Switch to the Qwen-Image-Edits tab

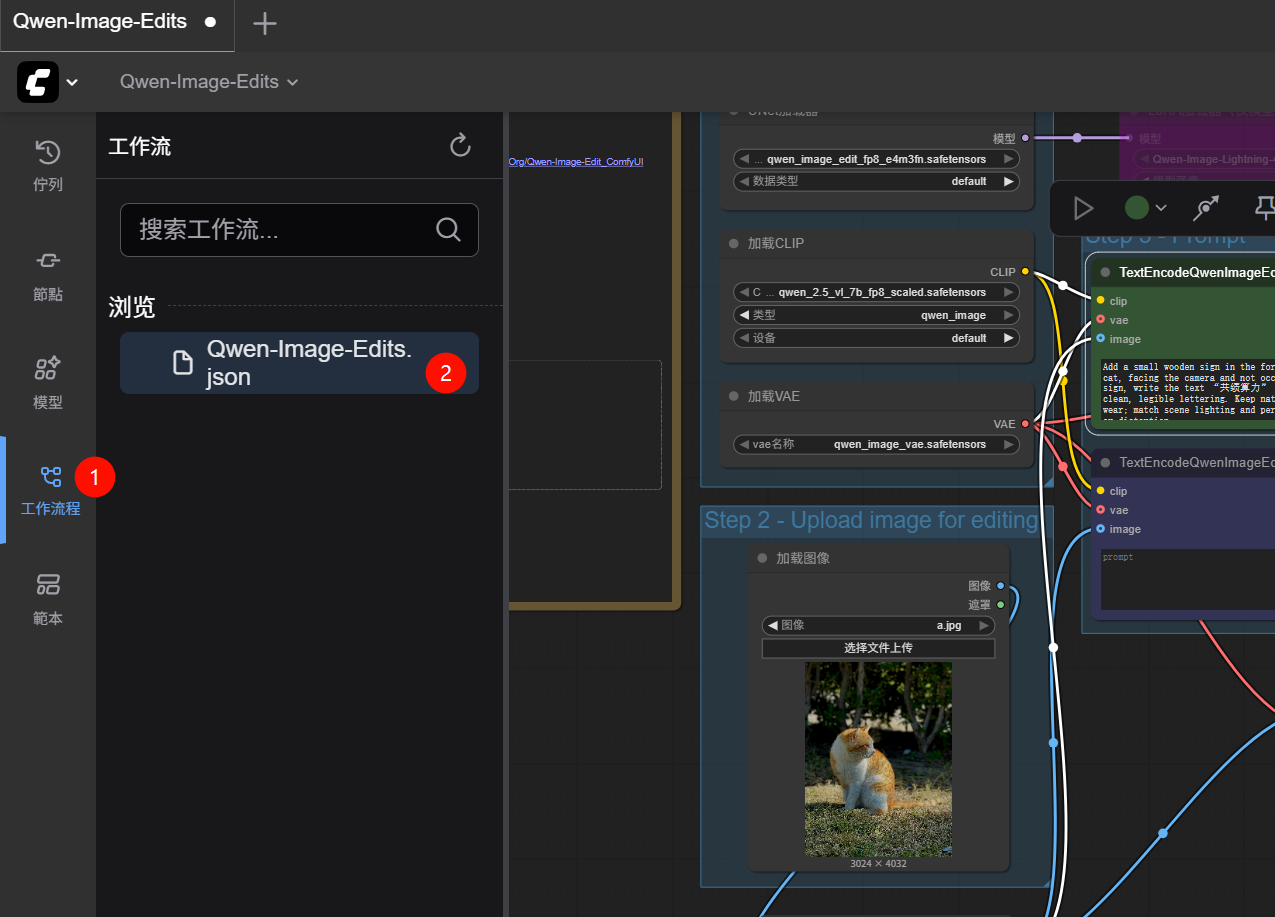[100, 22]
